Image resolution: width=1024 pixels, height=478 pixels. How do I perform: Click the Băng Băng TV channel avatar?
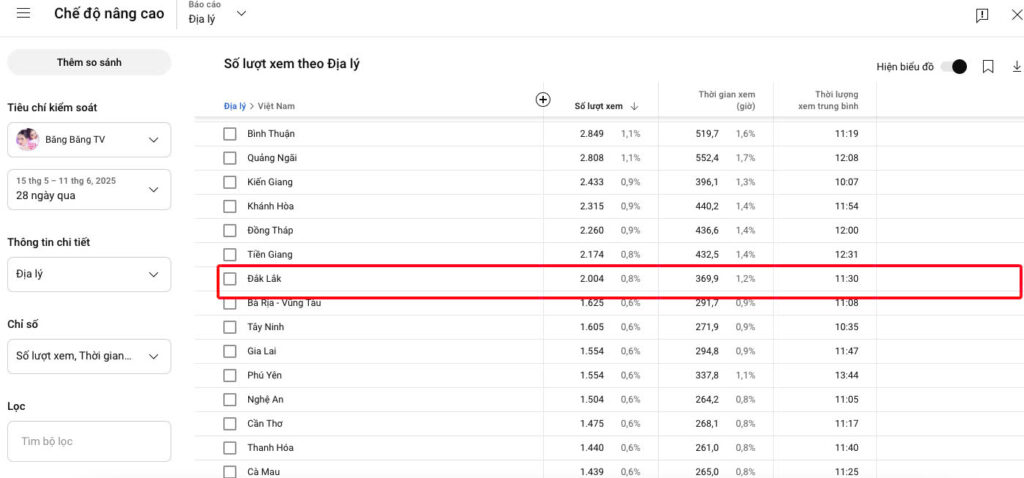coord(28,140)
